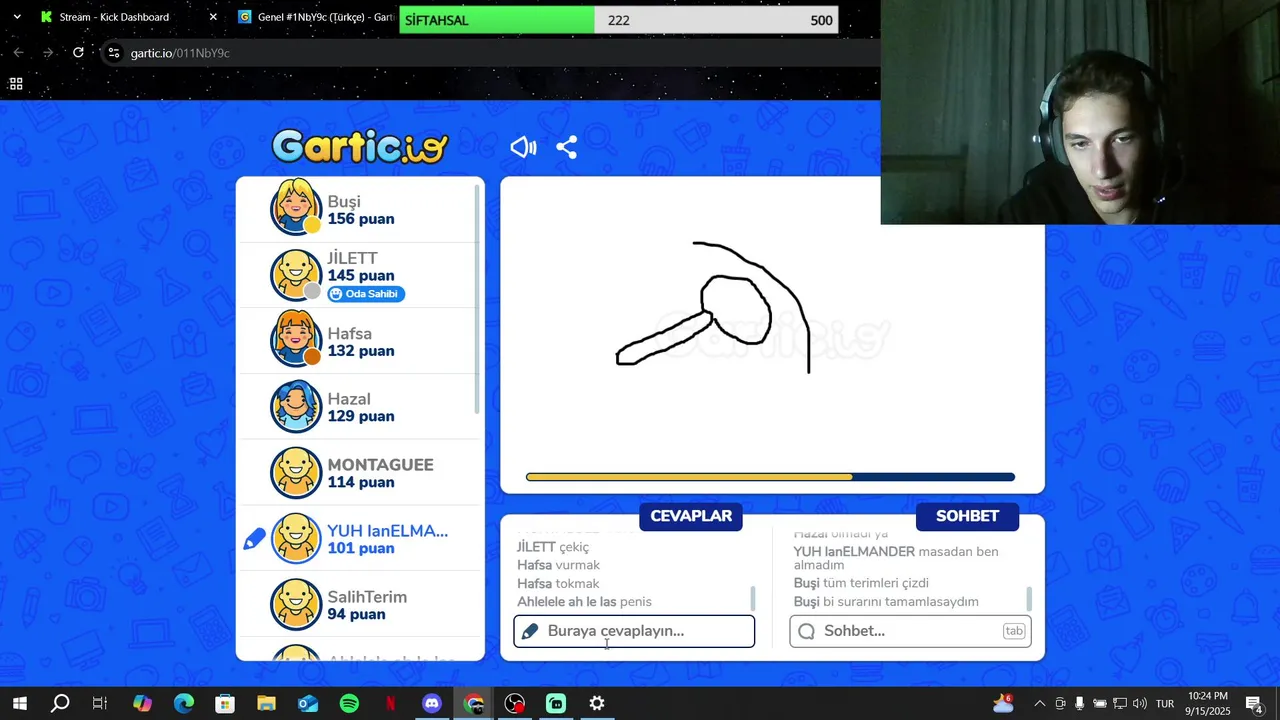Click the blue drawing pencil indicator
Screen dimensions: 1280x720
(254, 539)
